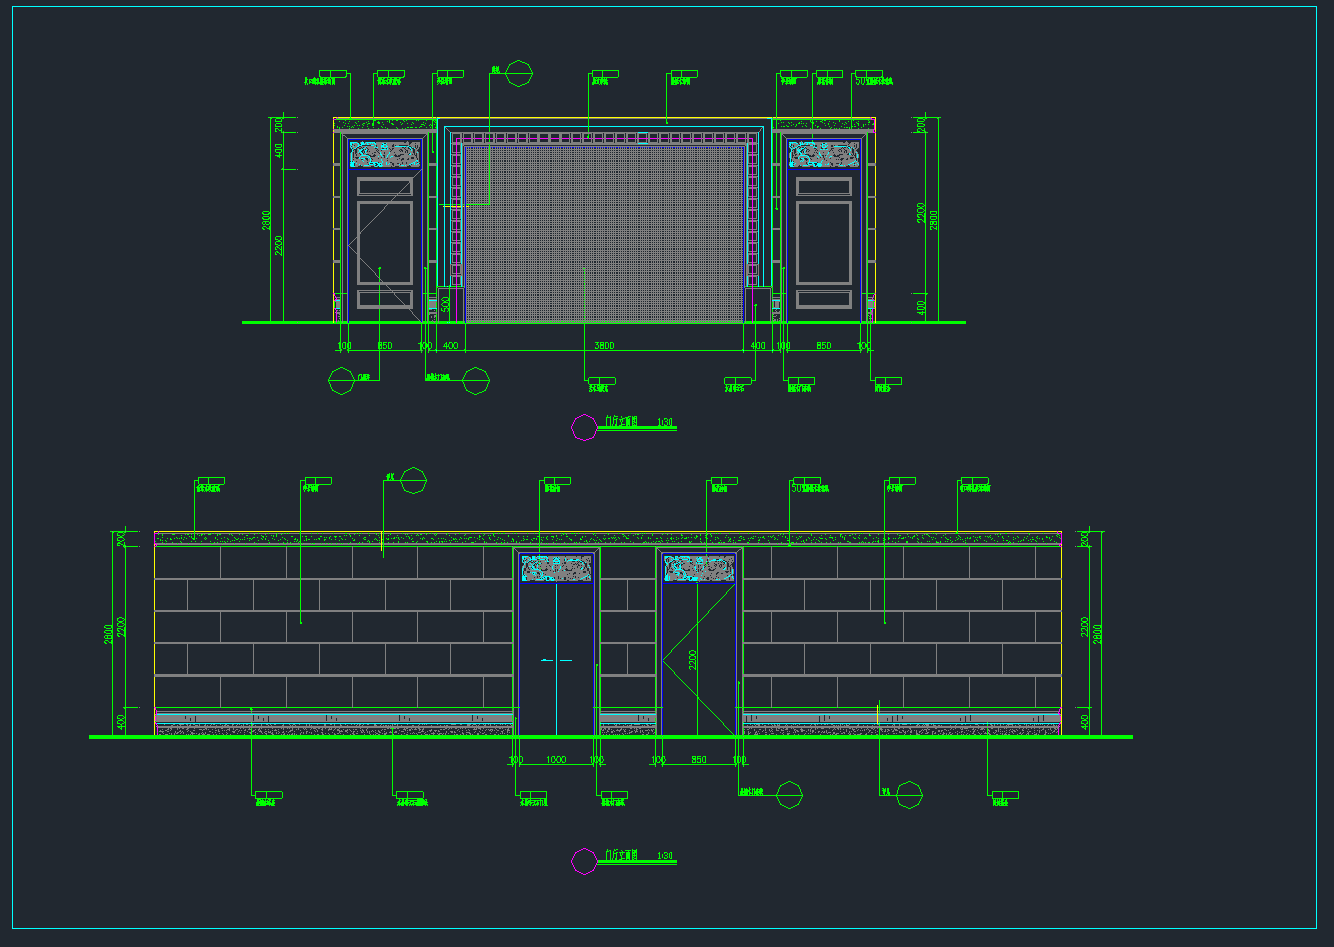Click the magenta circle beside the upper drawing title
Viewport: 1334px width, 947px height.
click(584, 428)
